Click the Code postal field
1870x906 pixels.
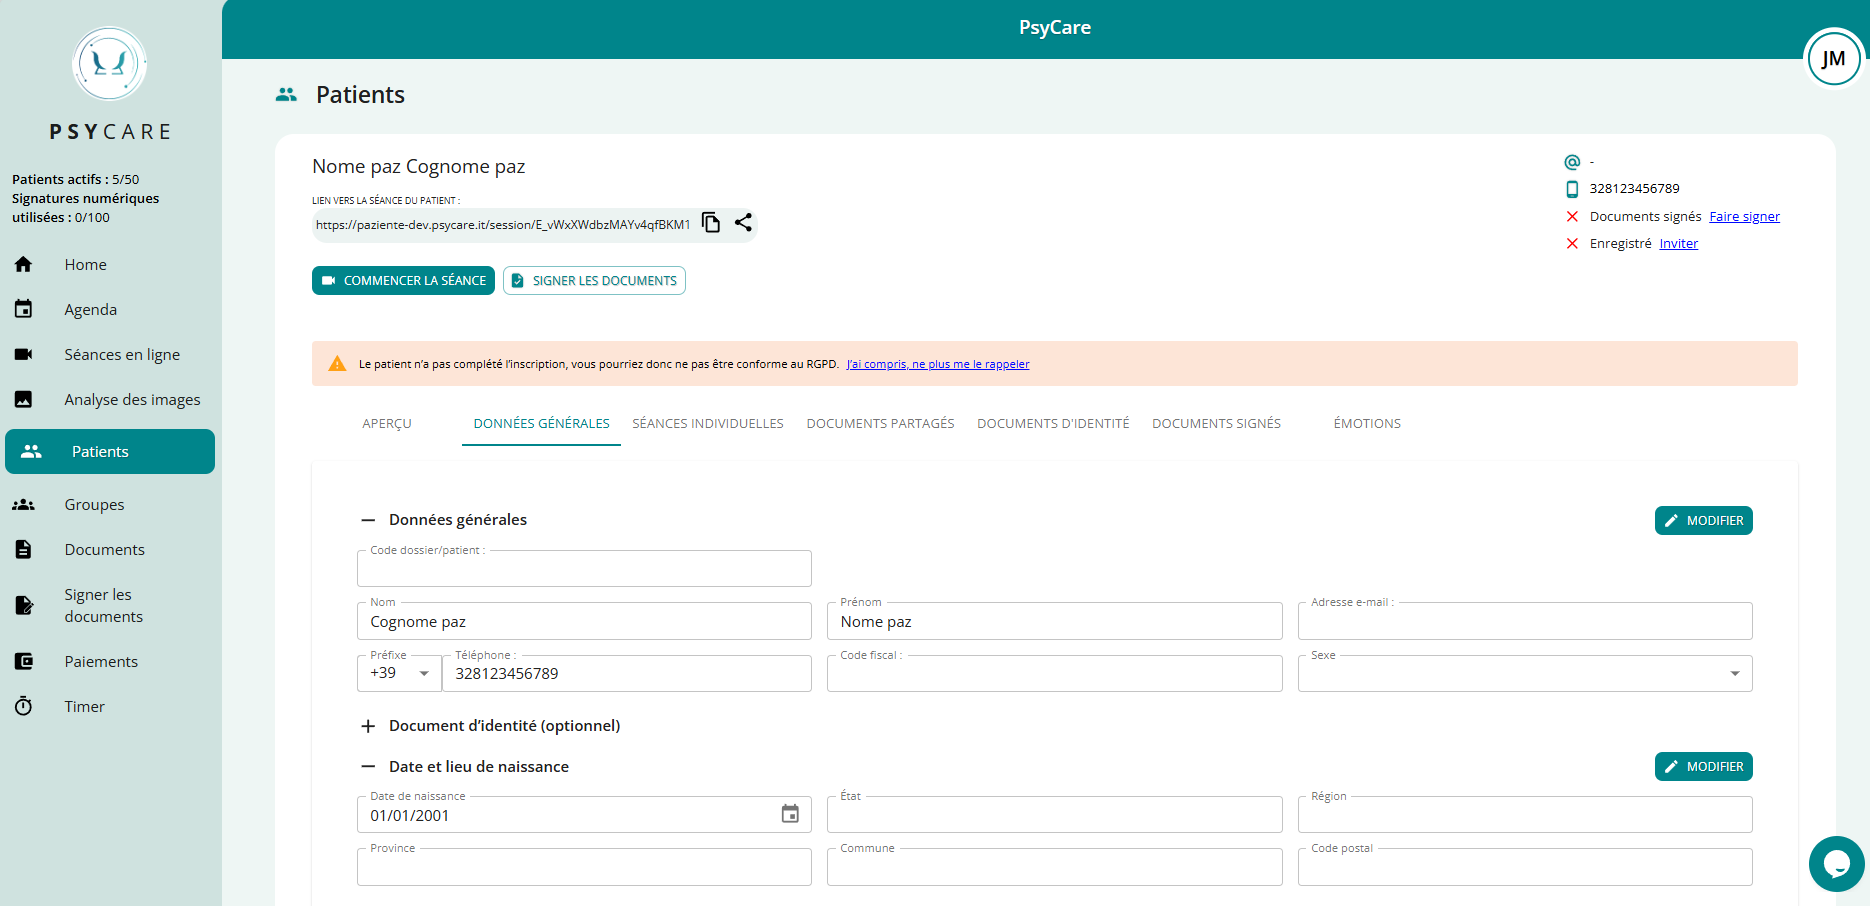[1525, 867]
